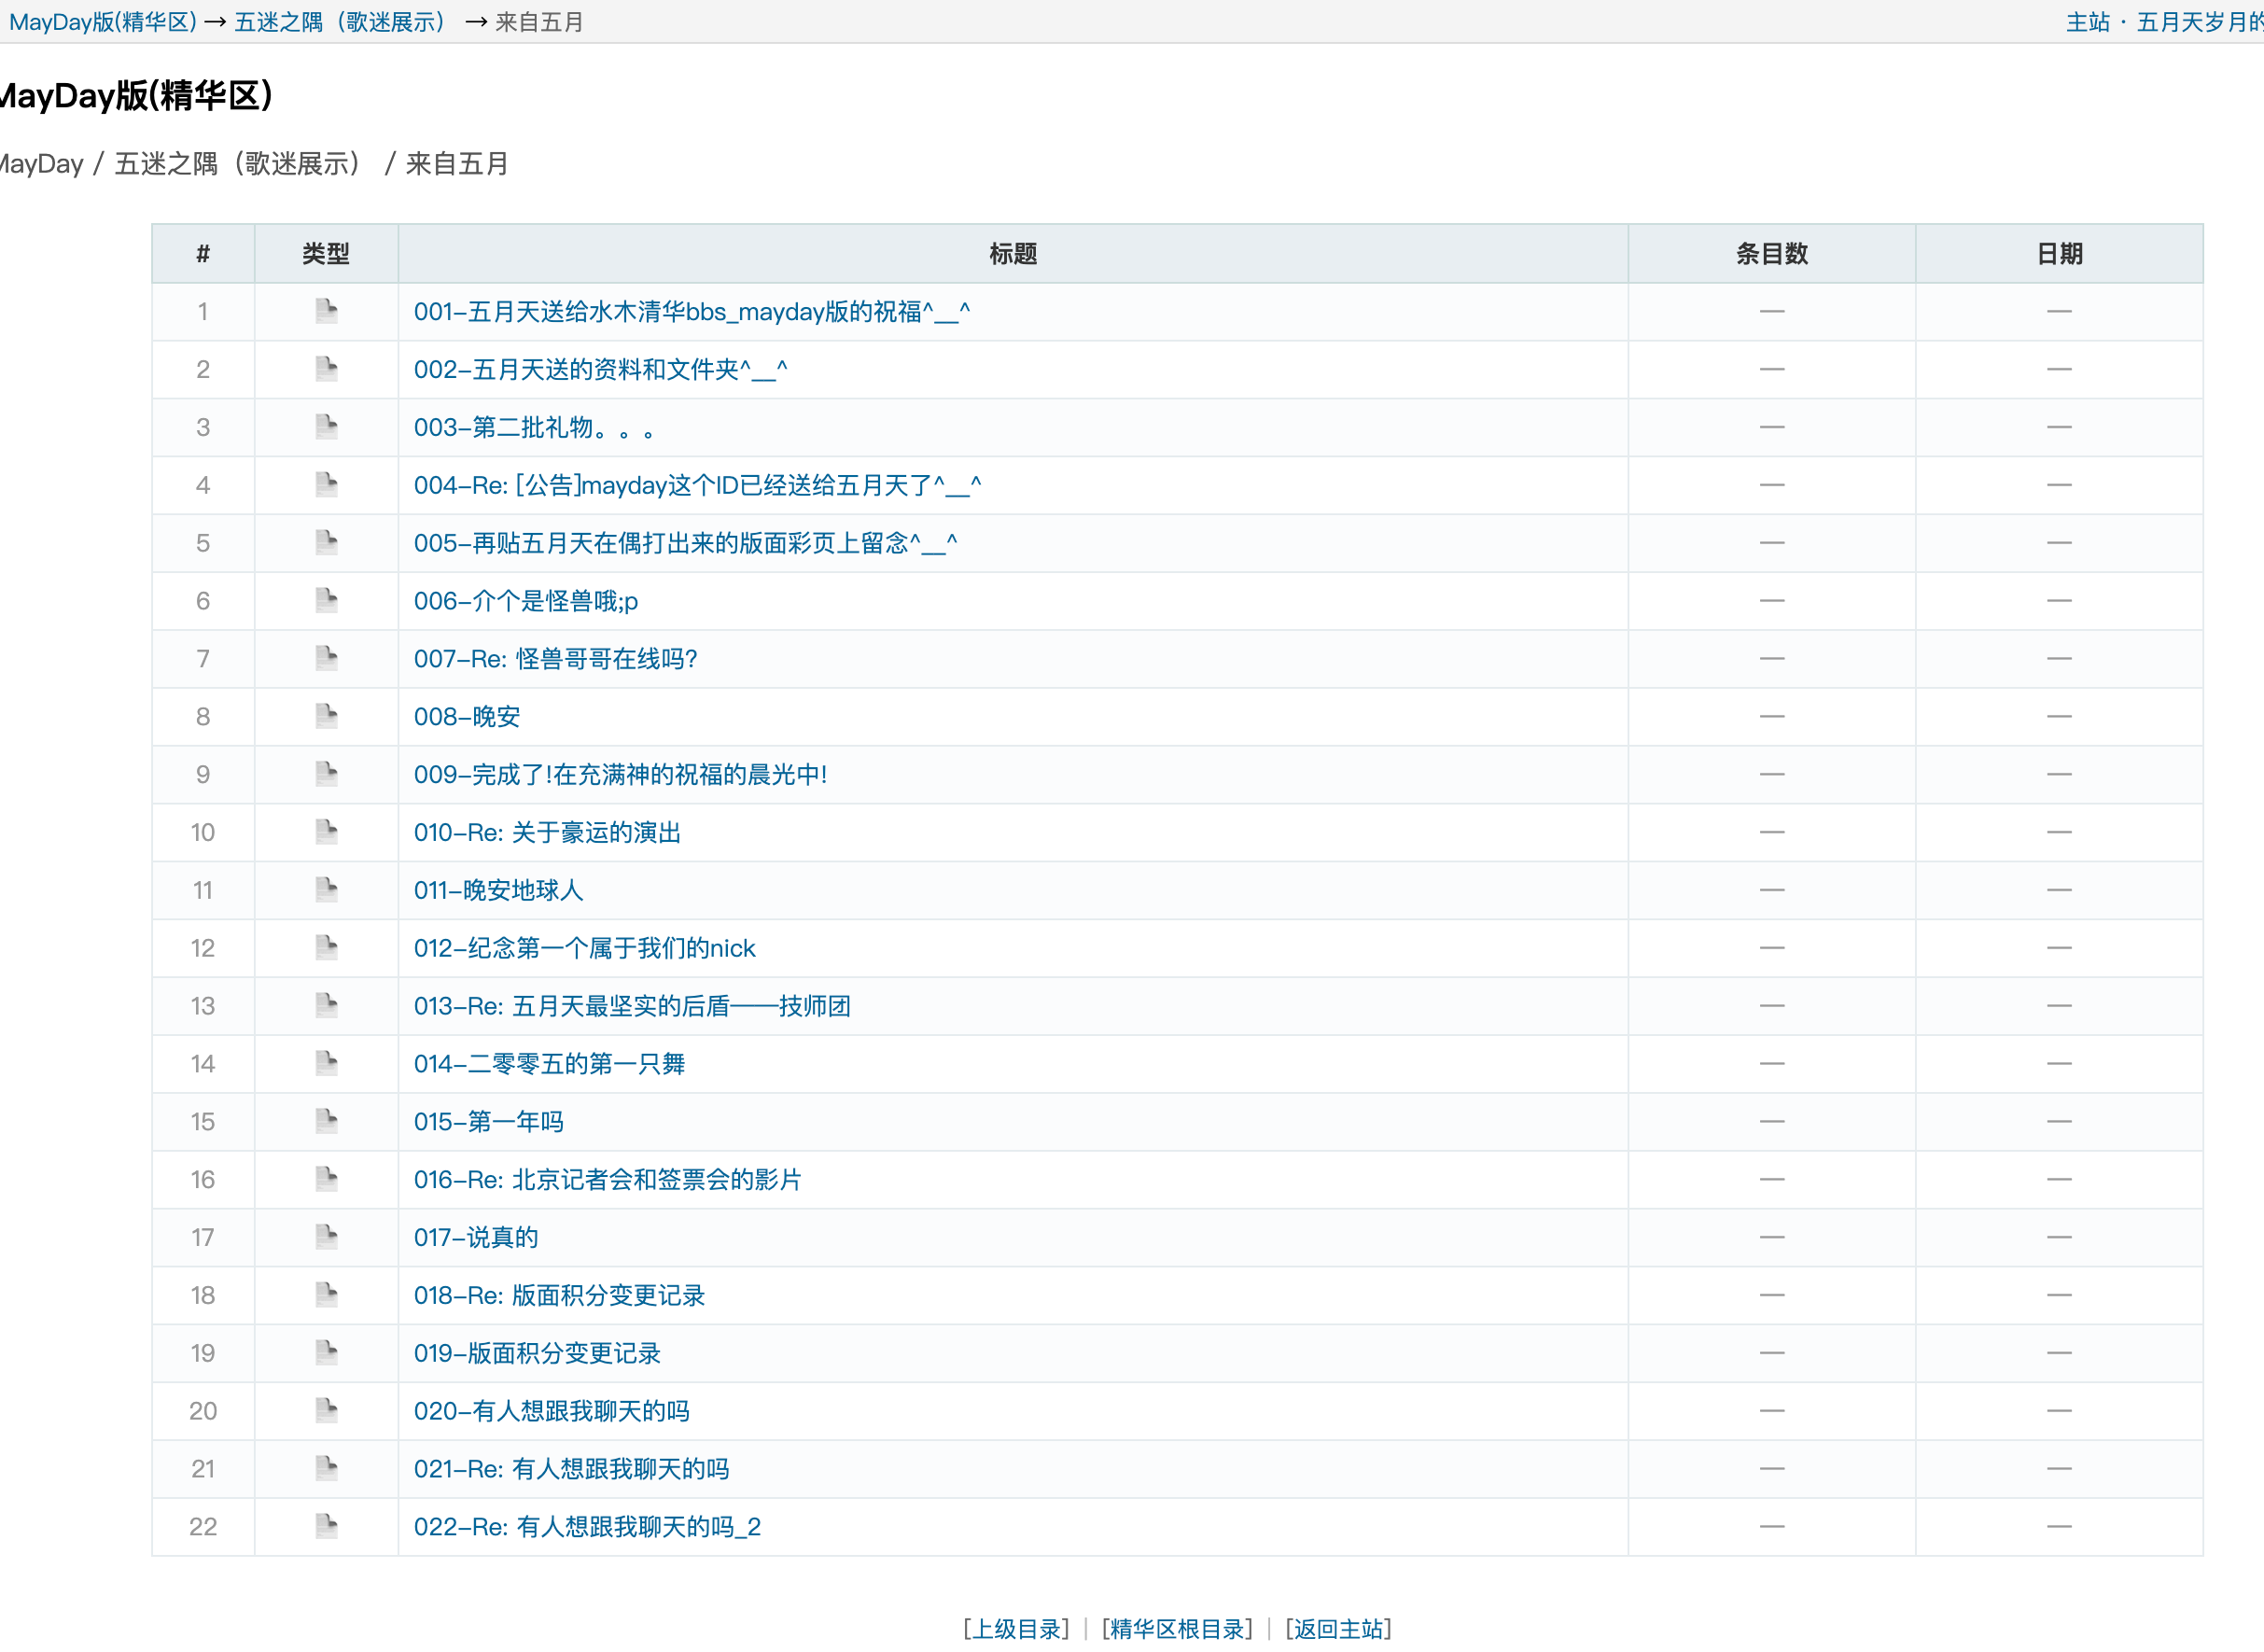This screenshot has height=1652, width=2264.
Task: Open post 006 介个是怪兽哦;p
Action: coord(526,601)
